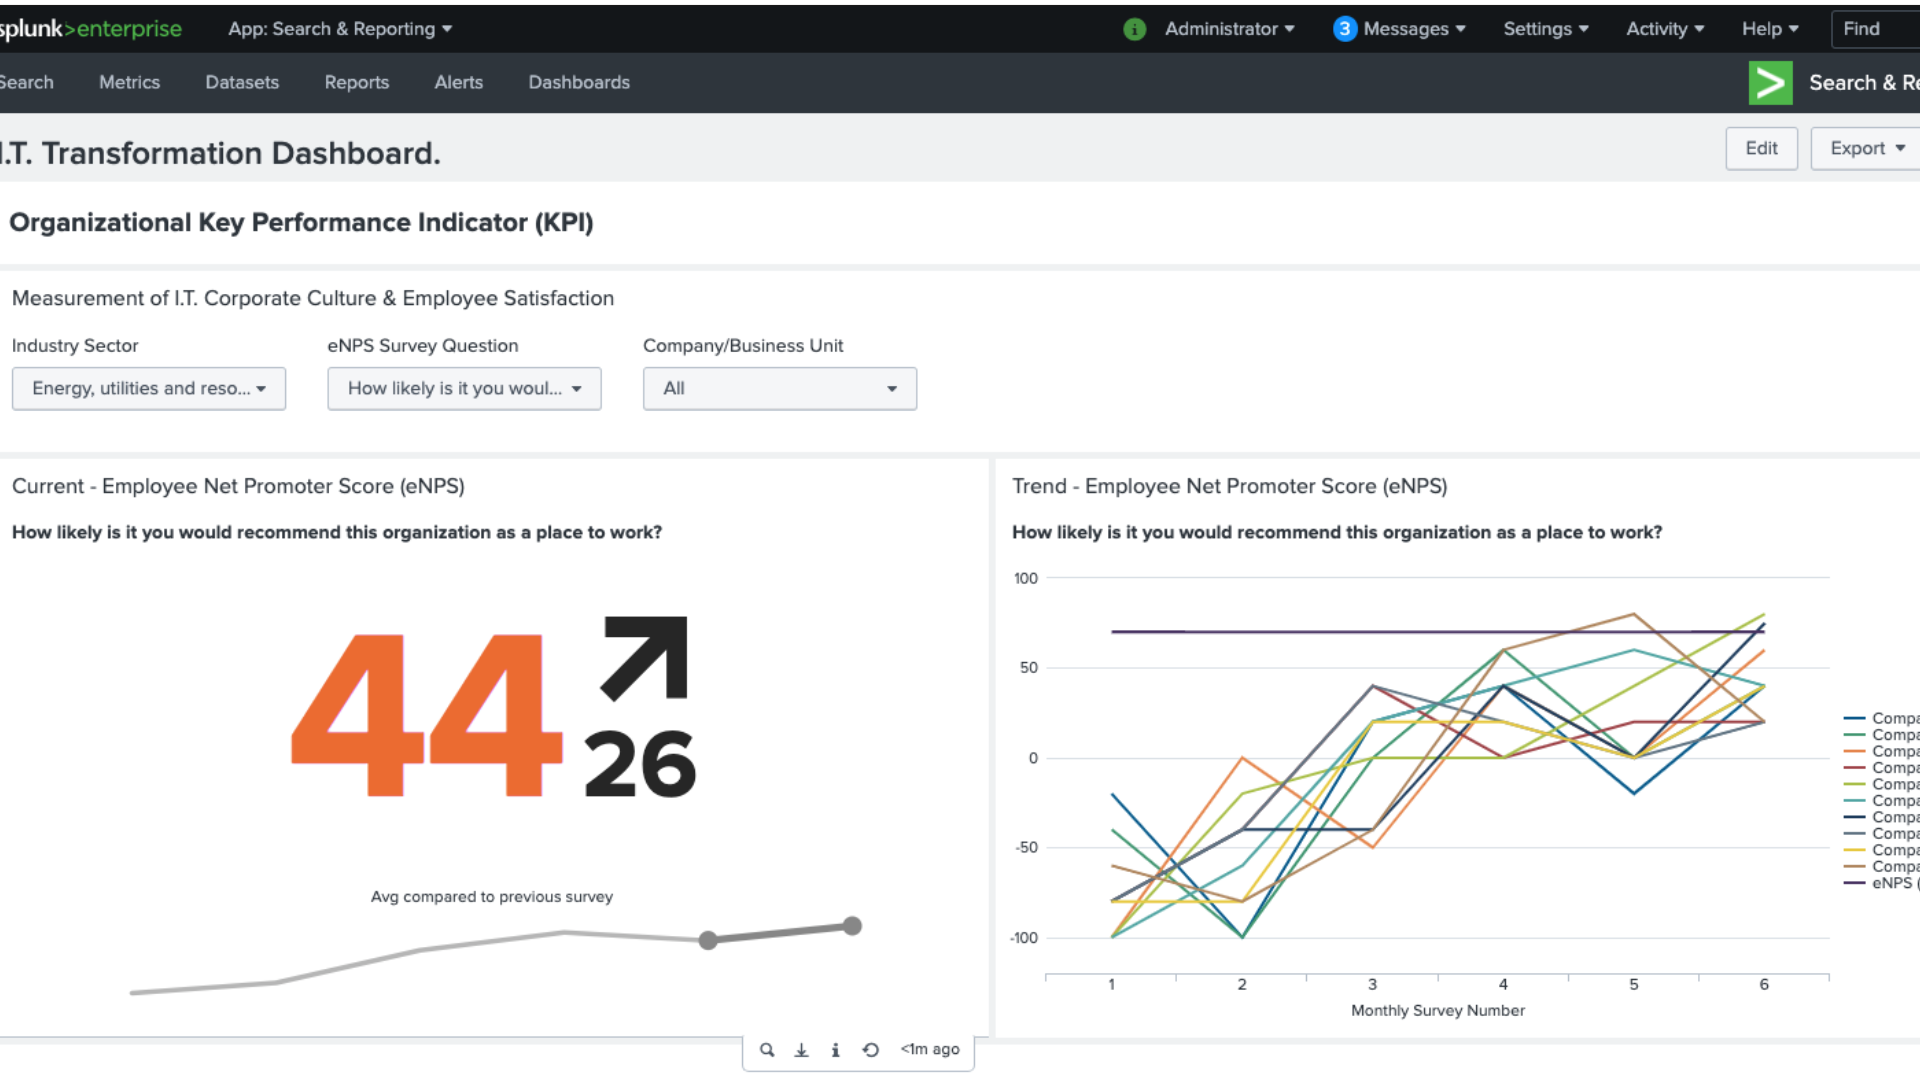
Task: Click the Export download icon
Action: click(801, 1050)
